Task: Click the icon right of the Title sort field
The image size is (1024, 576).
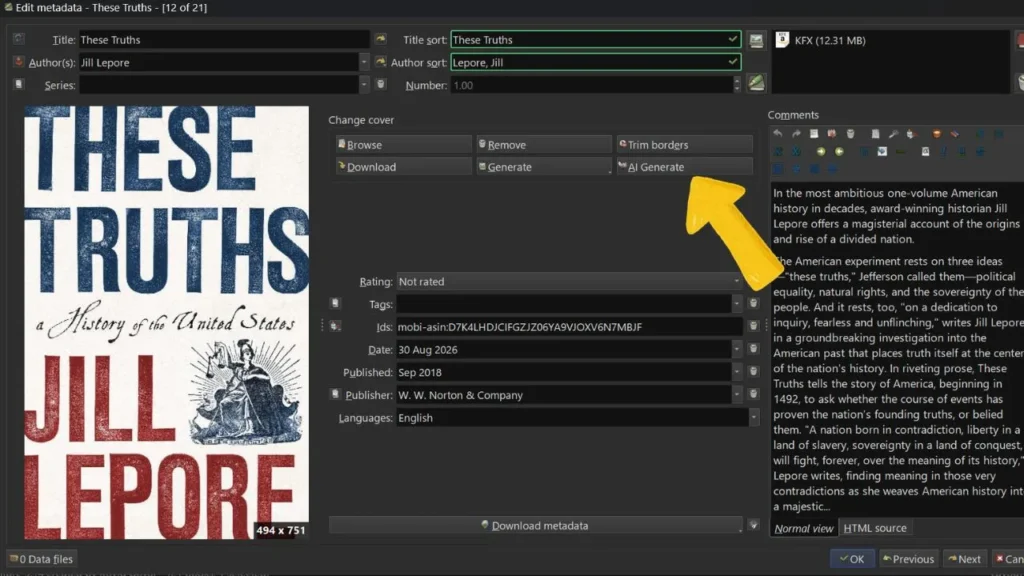Action: click(756, 40)
